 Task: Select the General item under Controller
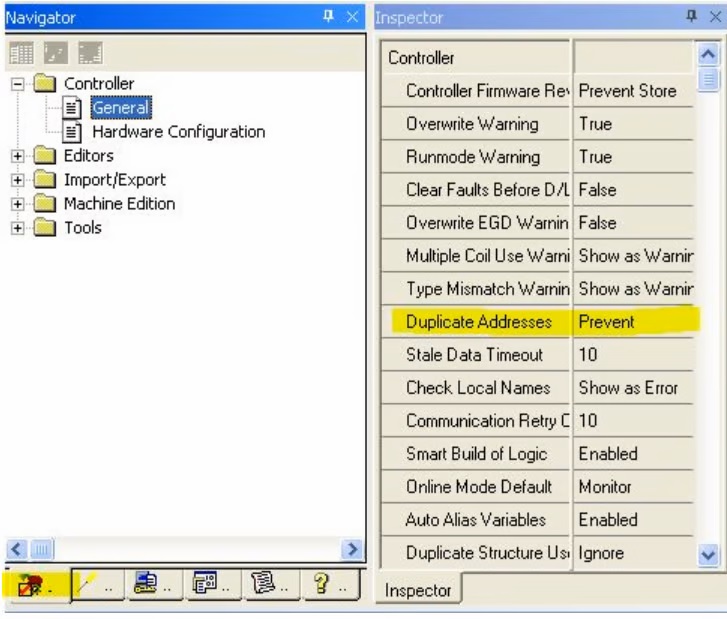pos(120,108)
